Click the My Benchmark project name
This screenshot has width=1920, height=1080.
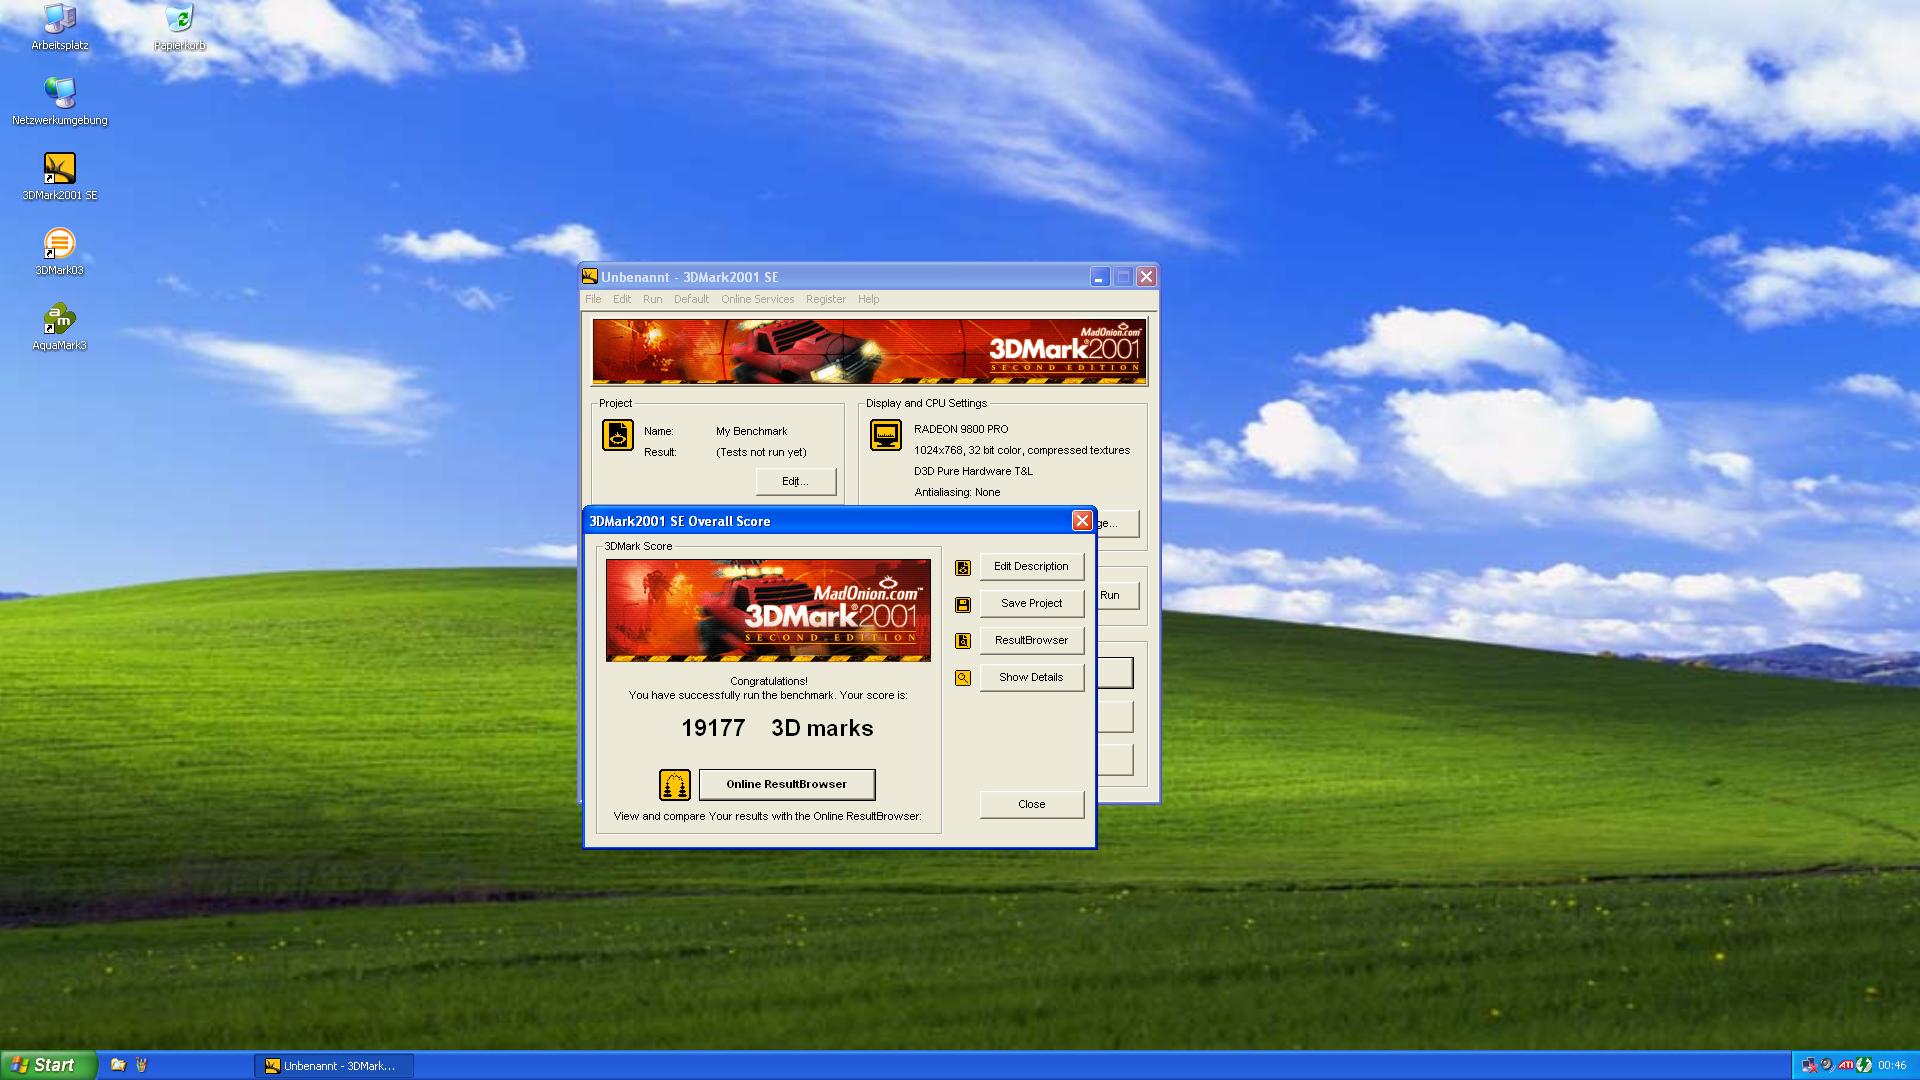(x=751, y=432)
